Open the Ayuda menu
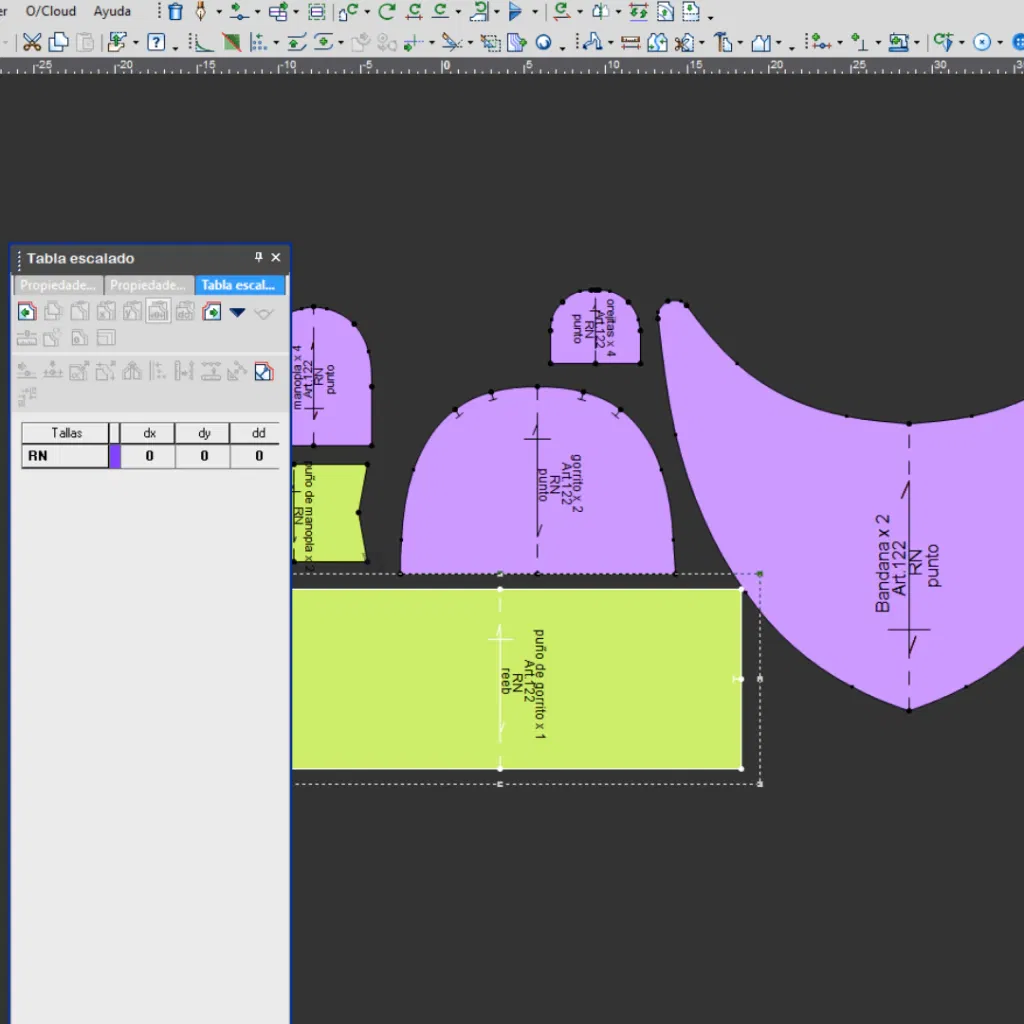1024x1024 pixels. click(112, 11)
